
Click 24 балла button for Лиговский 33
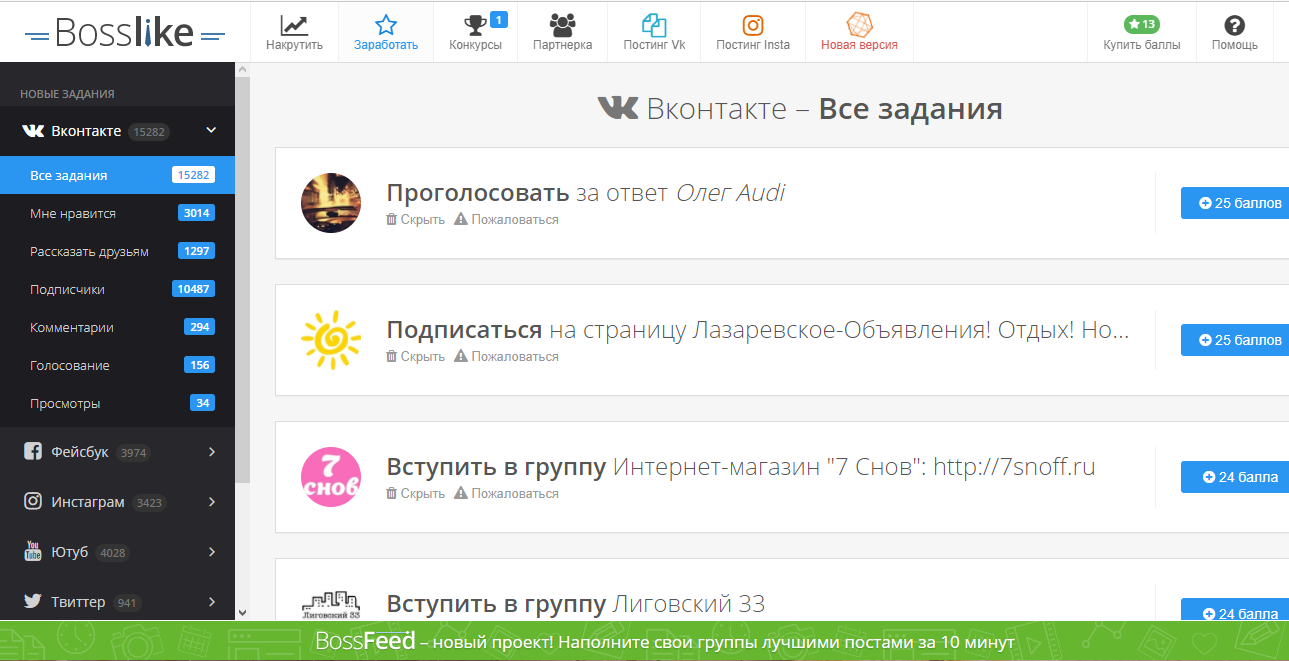tap(1235, 611)
